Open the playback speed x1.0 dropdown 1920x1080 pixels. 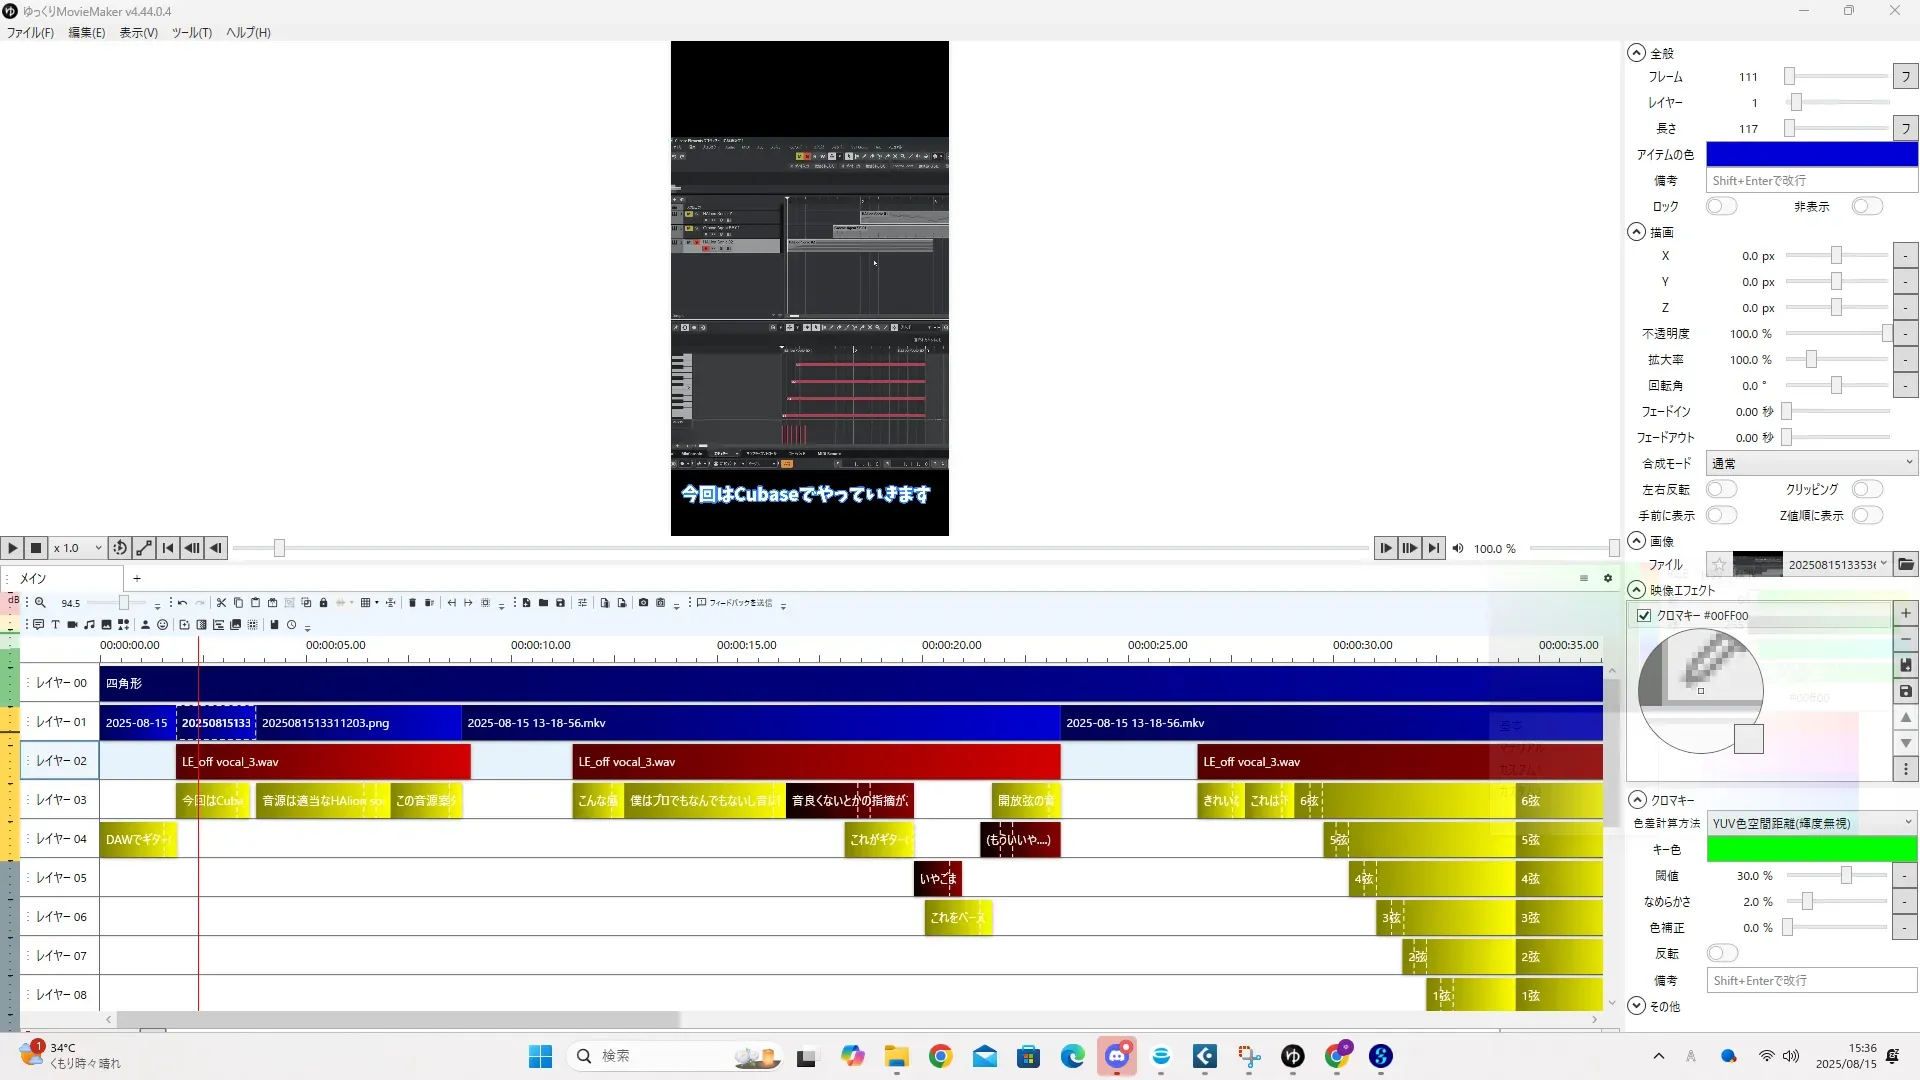78,548
